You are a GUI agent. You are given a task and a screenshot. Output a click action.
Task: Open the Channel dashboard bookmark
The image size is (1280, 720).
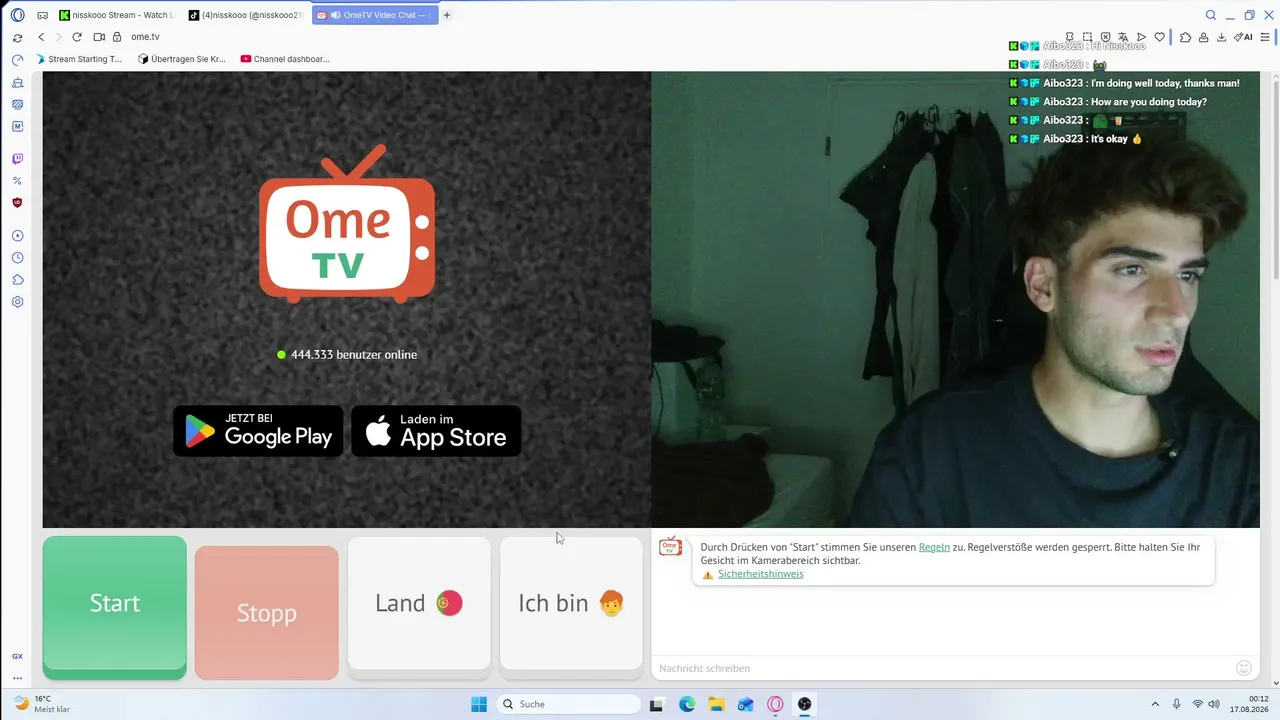285,59
